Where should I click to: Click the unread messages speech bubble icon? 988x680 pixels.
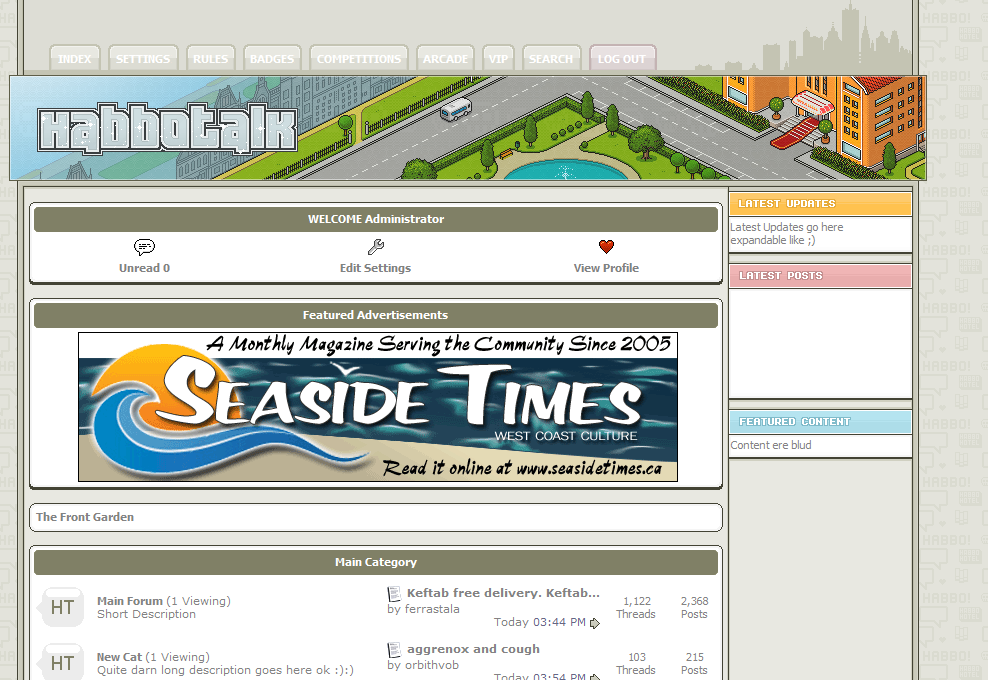144,246
